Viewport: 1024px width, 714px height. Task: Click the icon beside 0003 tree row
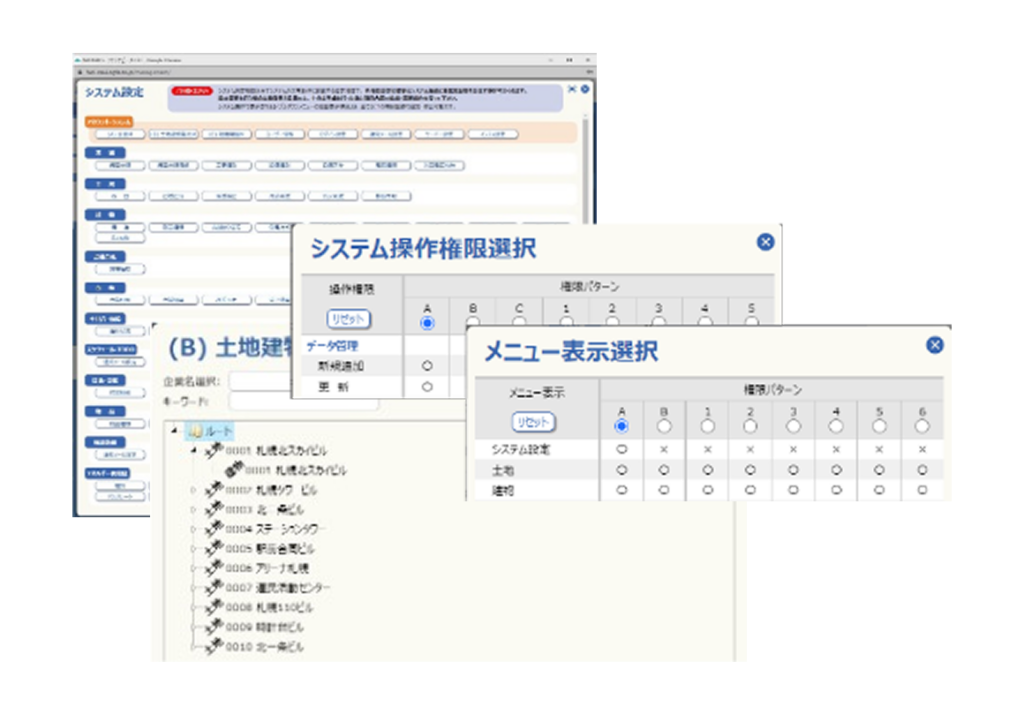(x=214, y=509)
